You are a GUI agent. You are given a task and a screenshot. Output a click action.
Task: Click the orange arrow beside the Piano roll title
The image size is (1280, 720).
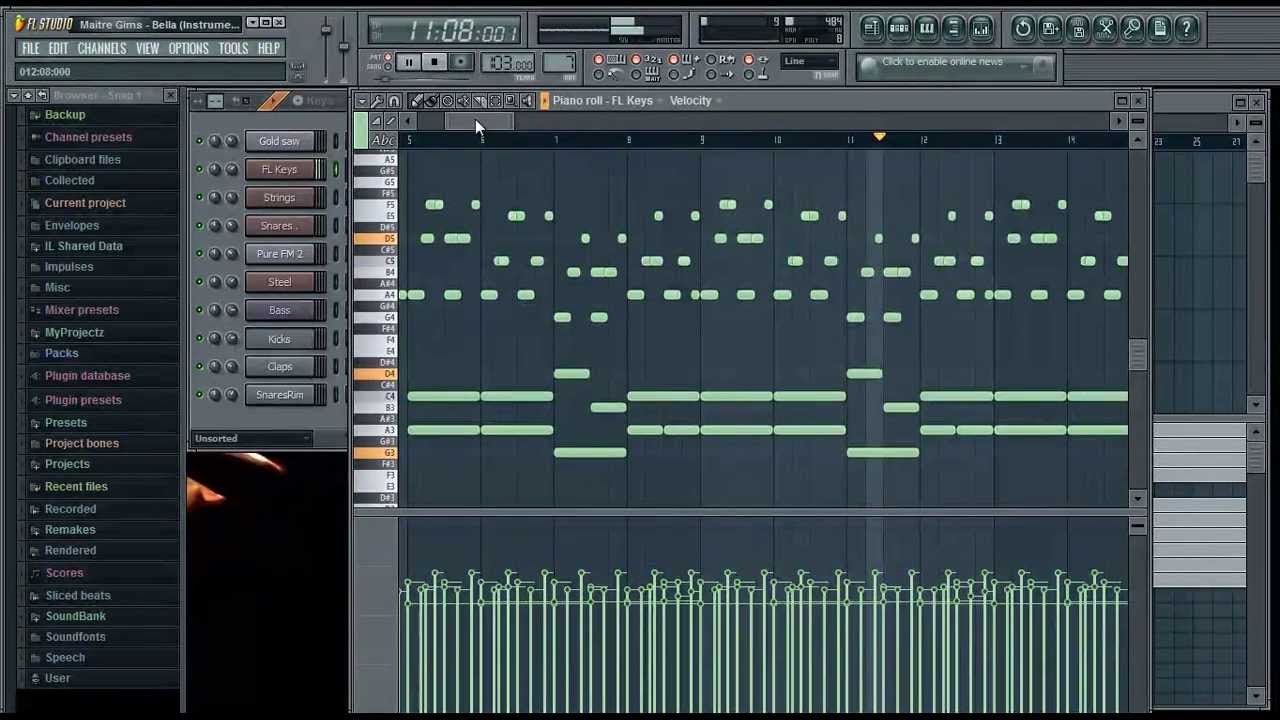[x=544, y=100]
